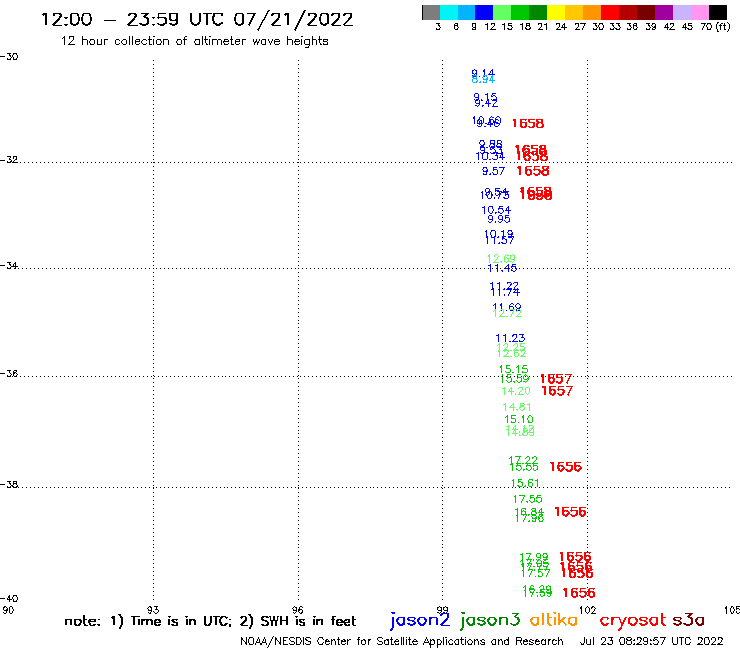The image size is (740, 650).
Task: Click the timestamp 'Jul 23 08:29:57 UTC 2022'
Action: (x=651, y=642)
